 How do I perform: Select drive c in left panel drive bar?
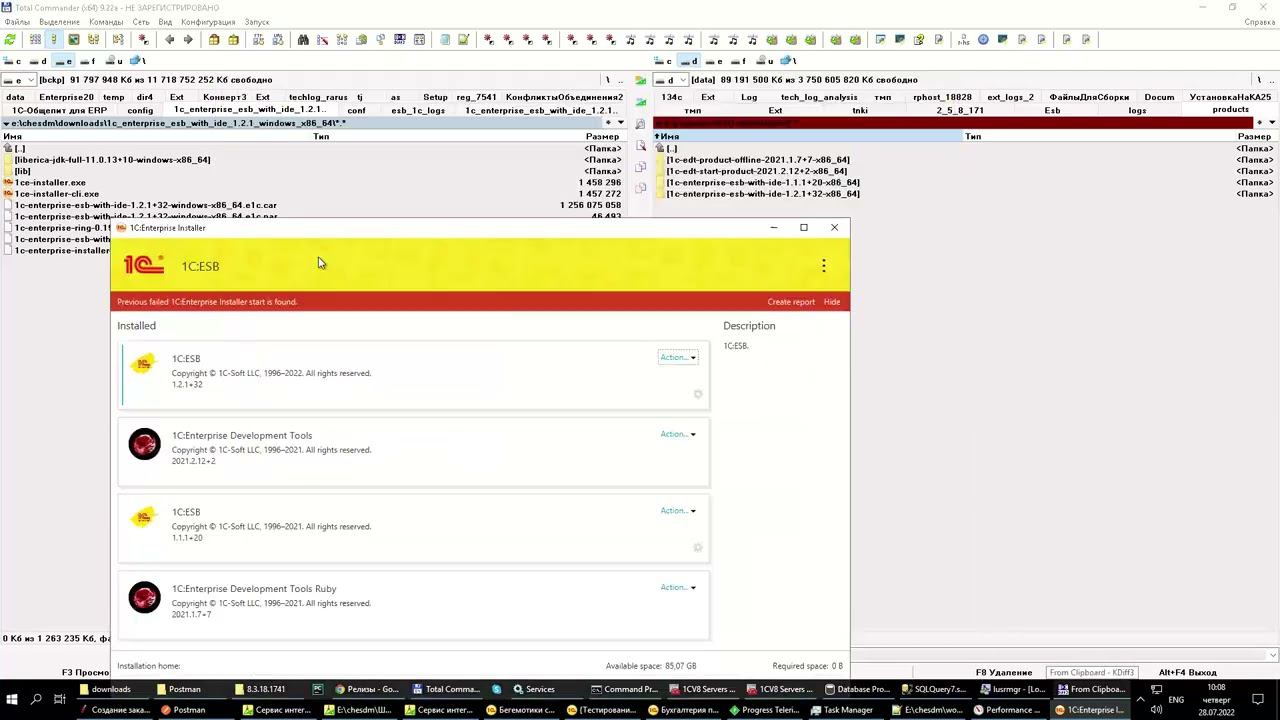[x=13, y=61]
